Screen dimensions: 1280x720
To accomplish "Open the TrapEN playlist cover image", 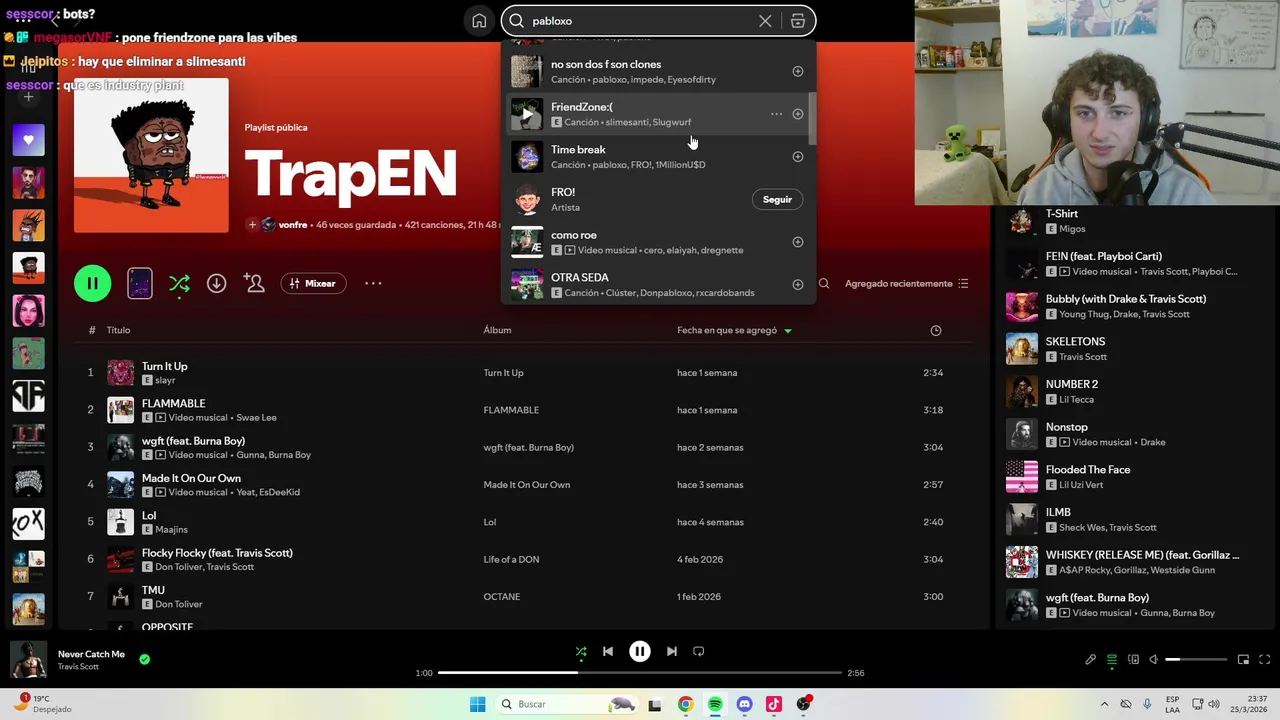I will point(151,155).
